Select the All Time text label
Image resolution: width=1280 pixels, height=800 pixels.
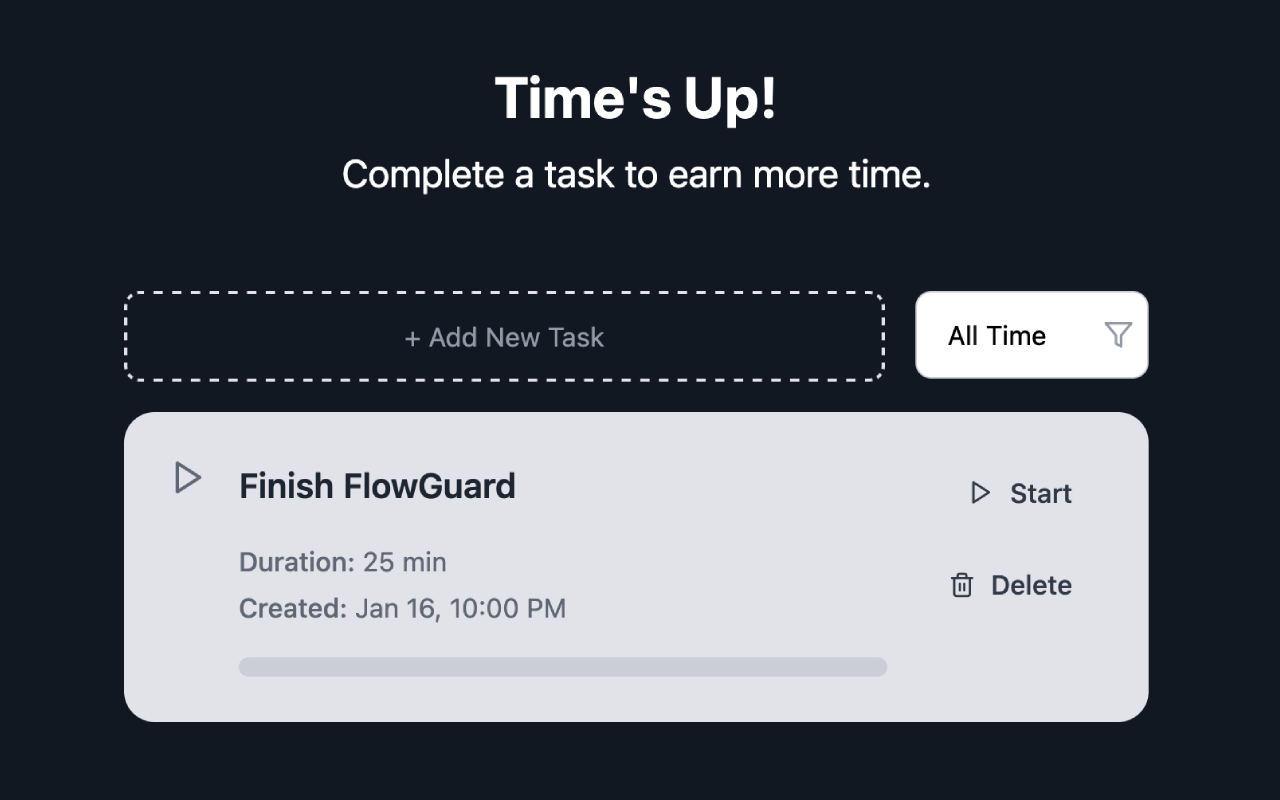pyautogui.click(x=996, y=336)
